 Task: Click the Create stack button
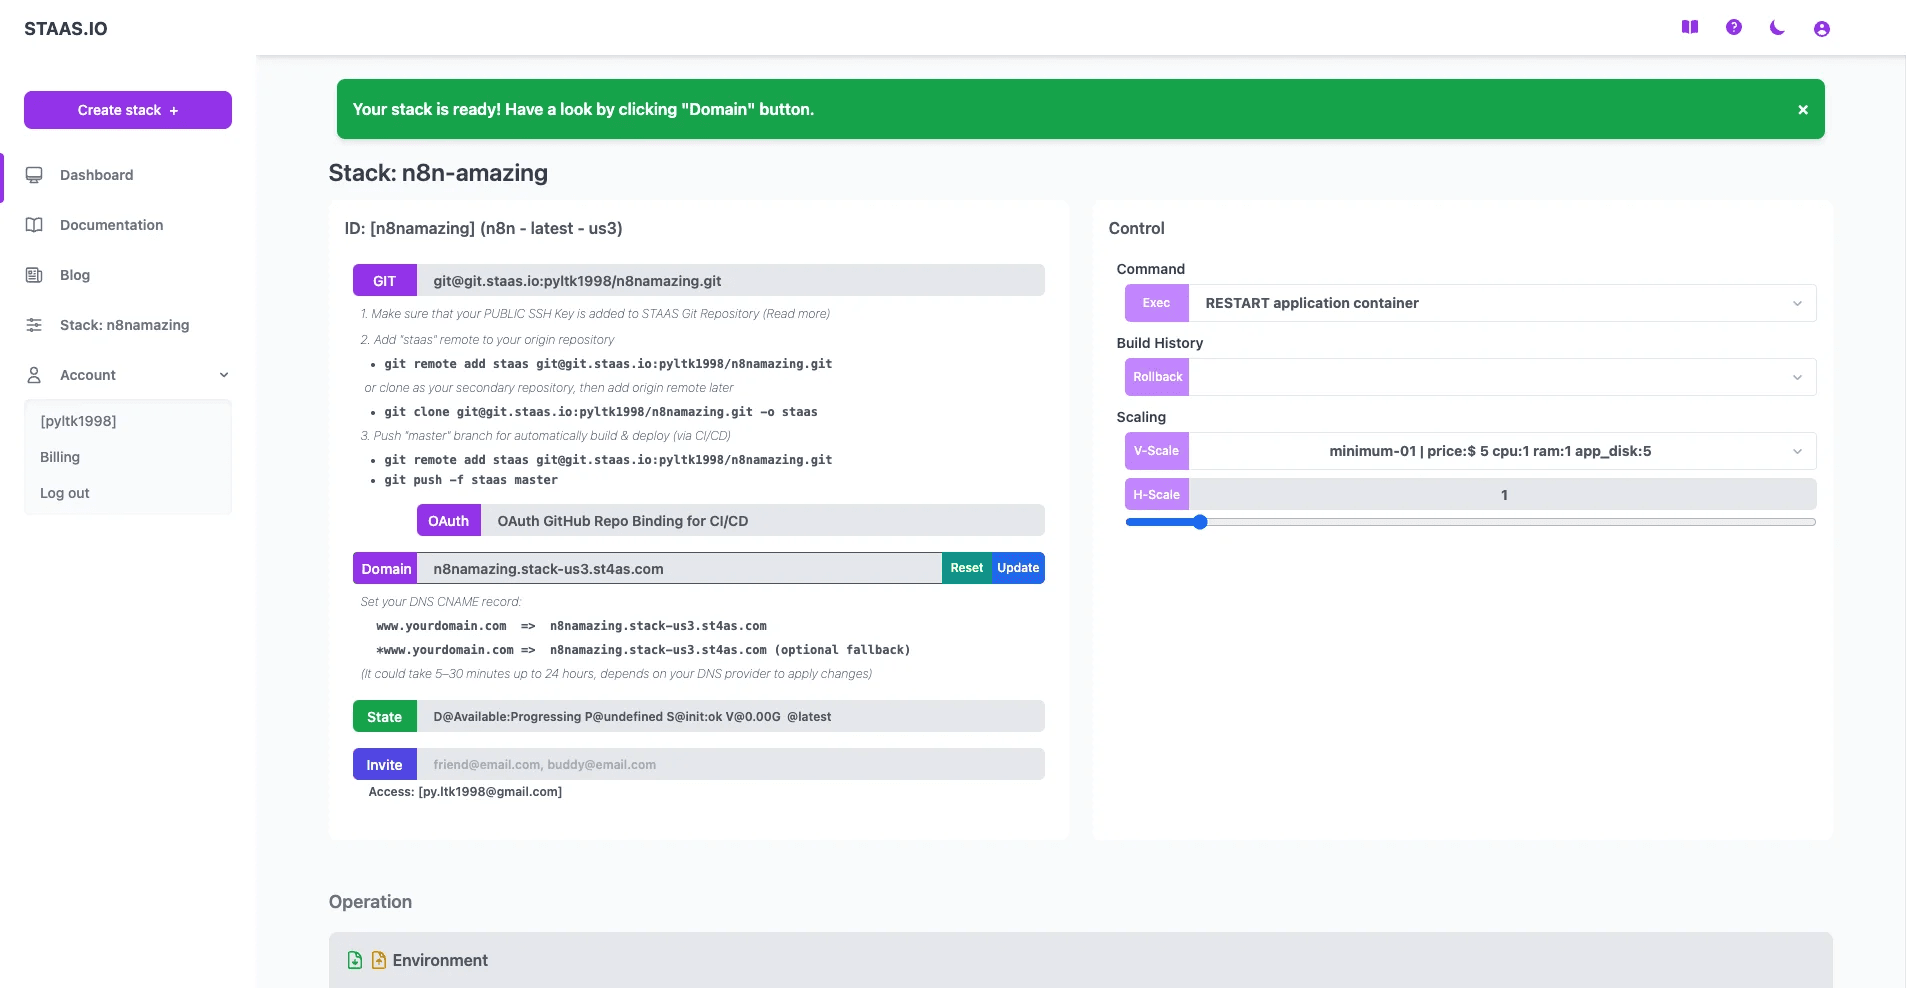coord(128,110)
